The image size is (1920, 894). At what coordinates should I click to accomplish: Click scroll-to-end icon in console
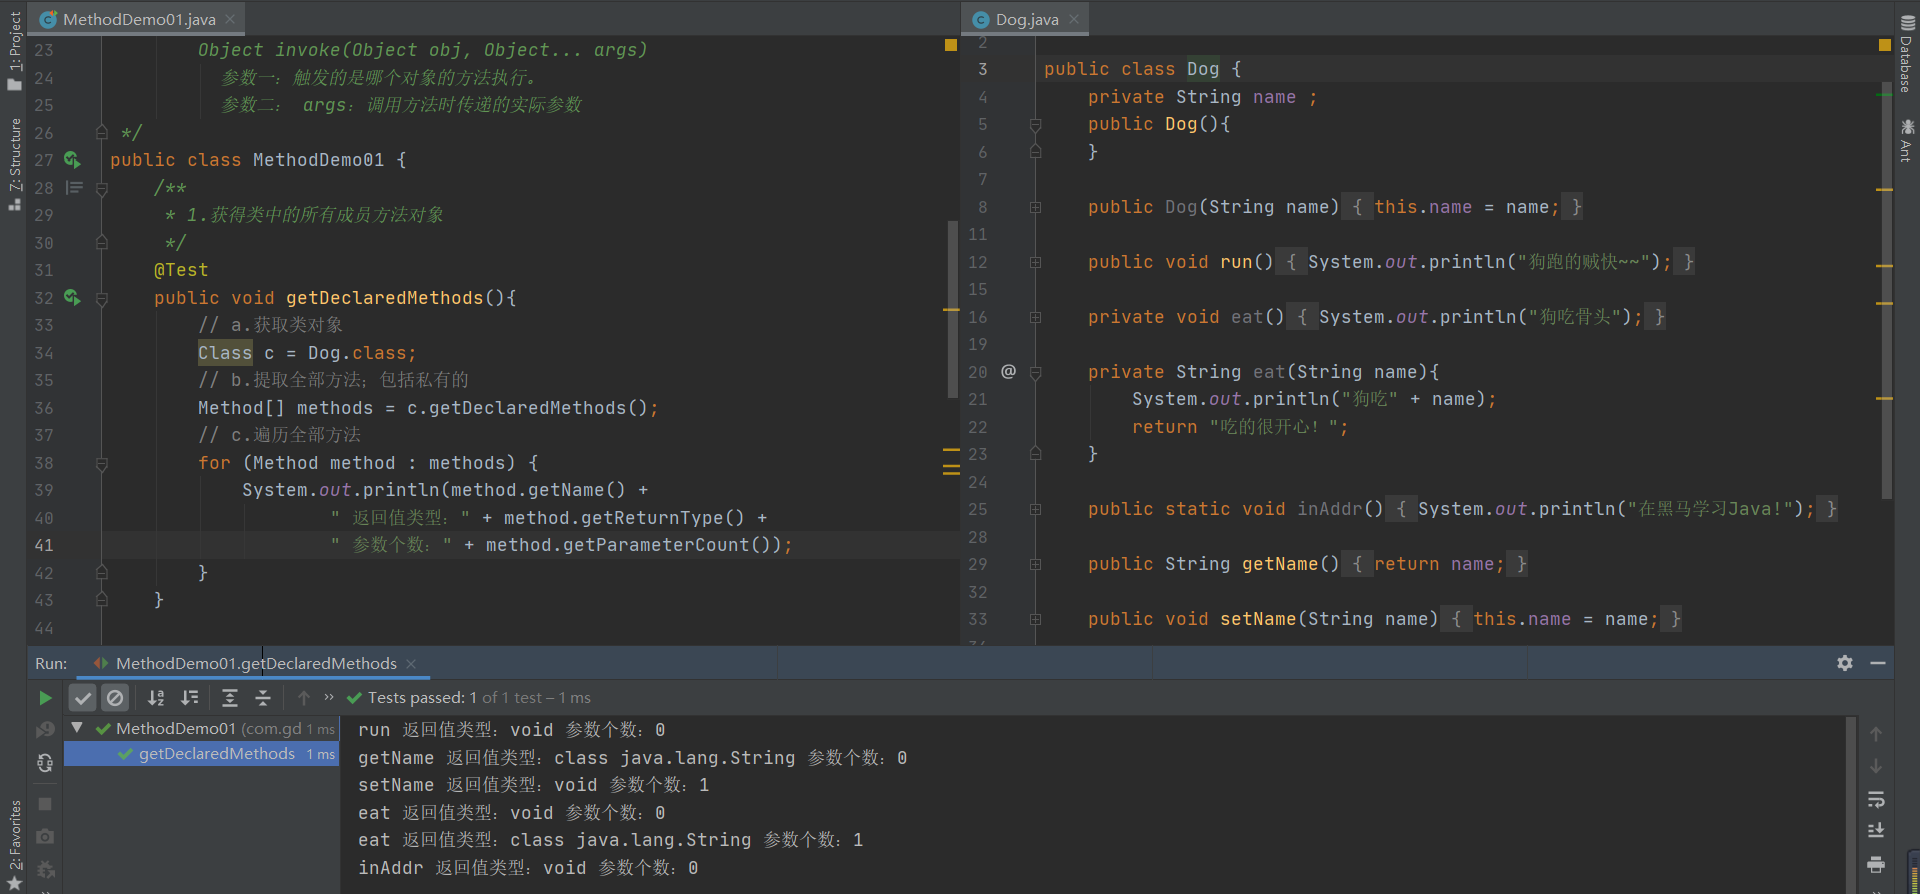1876,831
